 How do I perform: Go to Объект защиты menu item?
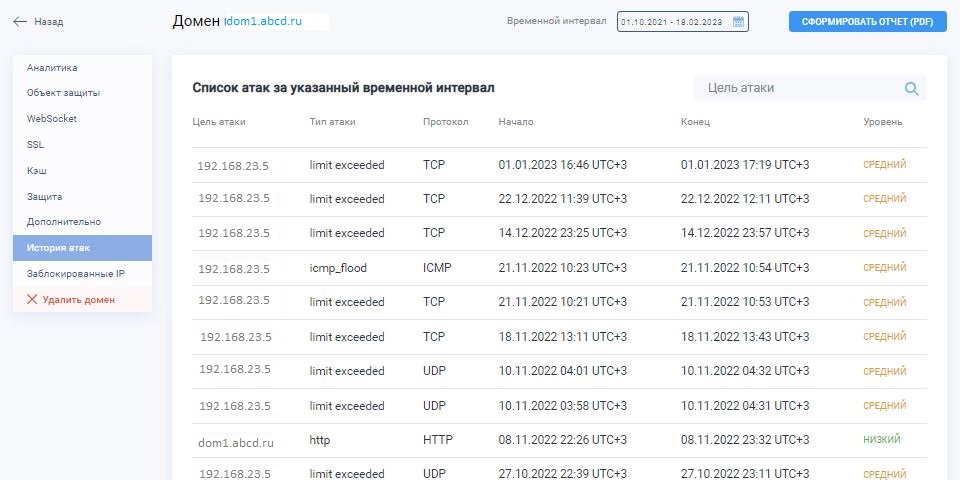tap(63, 93)
